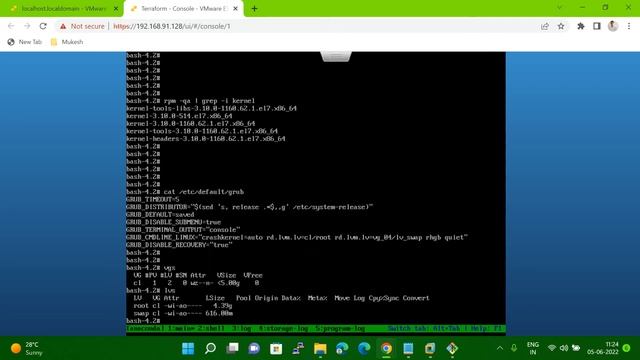The image size is (640, 360).
Task: Select the Terraform Console VMware tab
Action: pyautogui.click(x=184, y=8)
